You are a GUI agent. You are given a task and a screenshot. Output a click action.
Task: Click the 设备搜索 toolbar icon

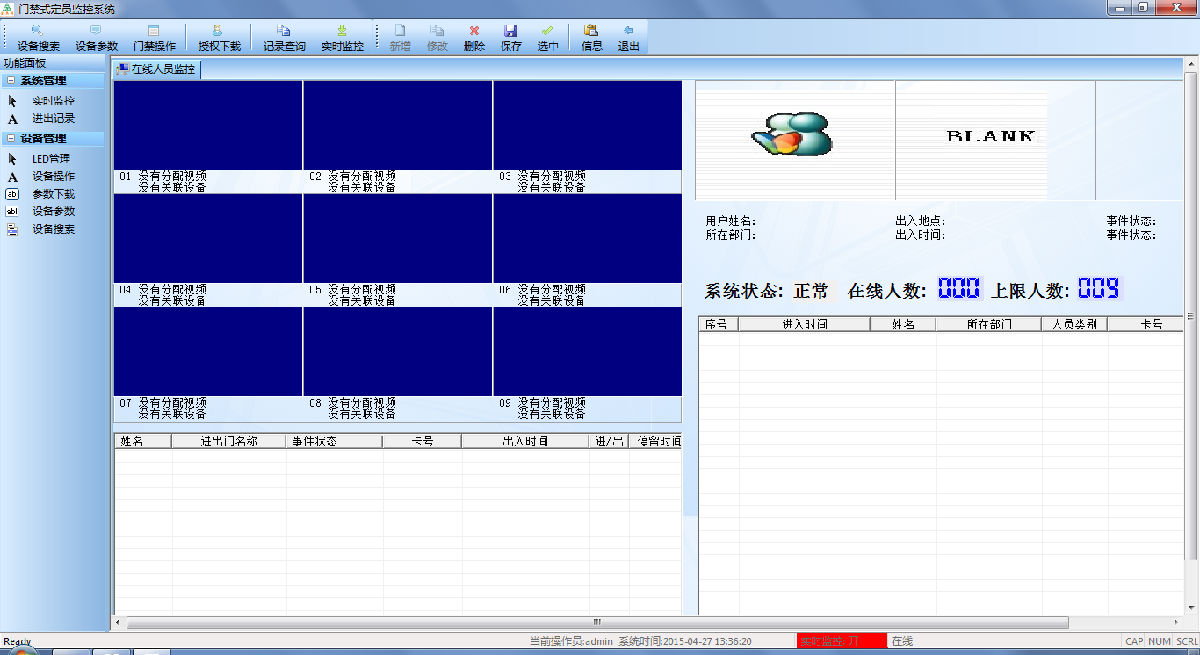point(38,37)
